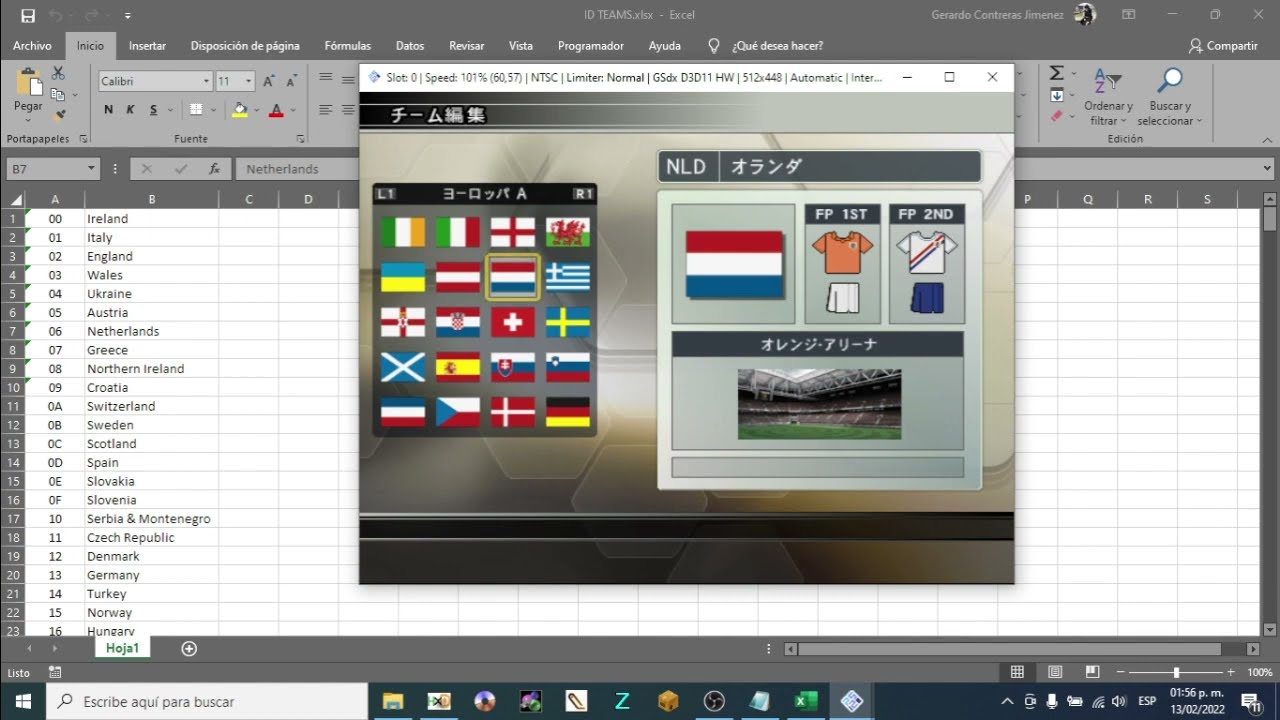Switch to Disposición de página tab

(245, 46)
